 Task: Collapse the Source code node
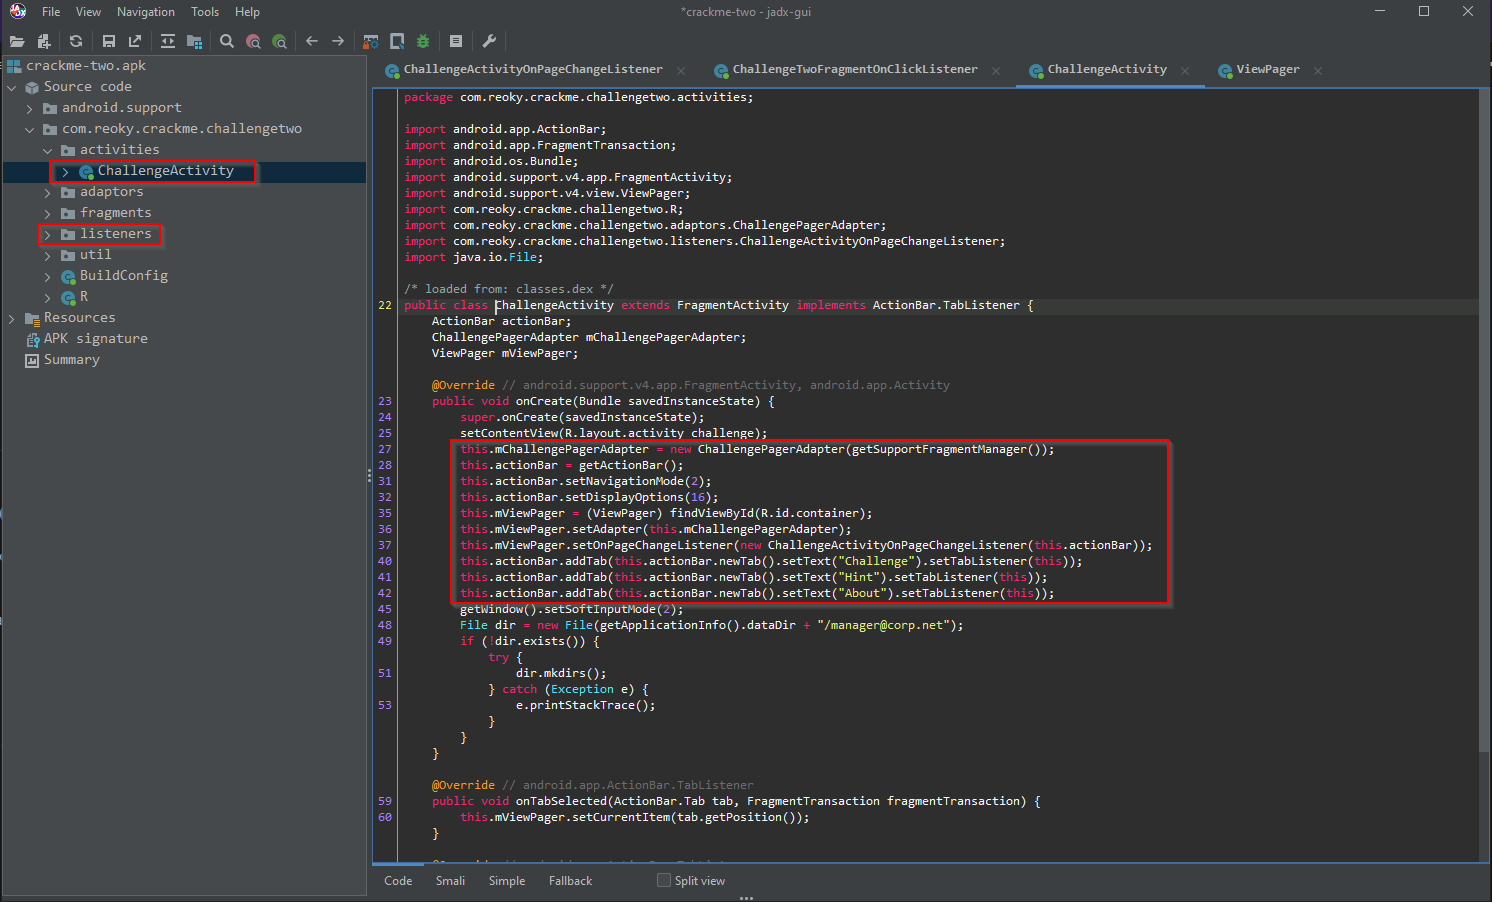point(12,87)
